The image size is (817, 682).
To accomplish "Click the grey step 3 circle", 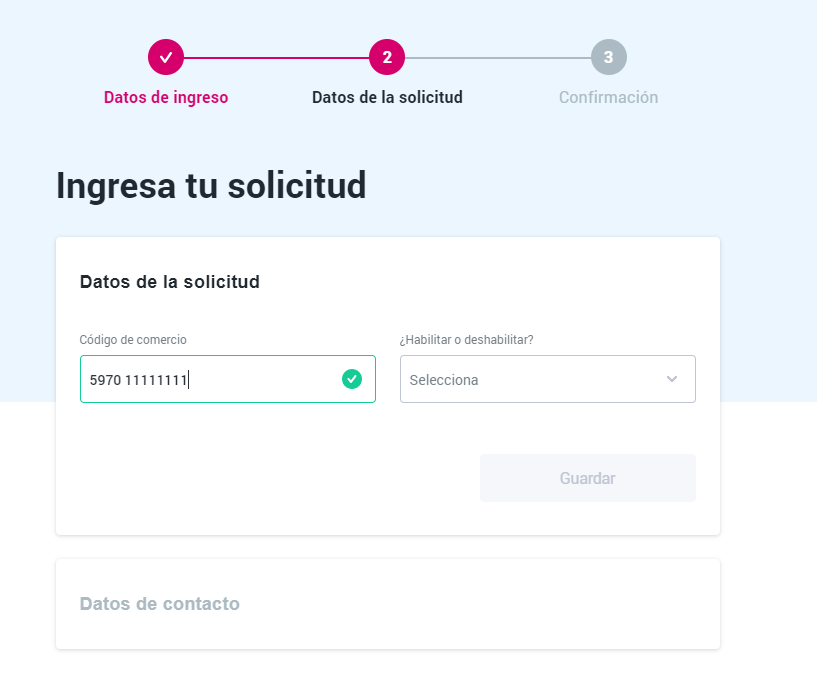I will [x=609, y=57].
